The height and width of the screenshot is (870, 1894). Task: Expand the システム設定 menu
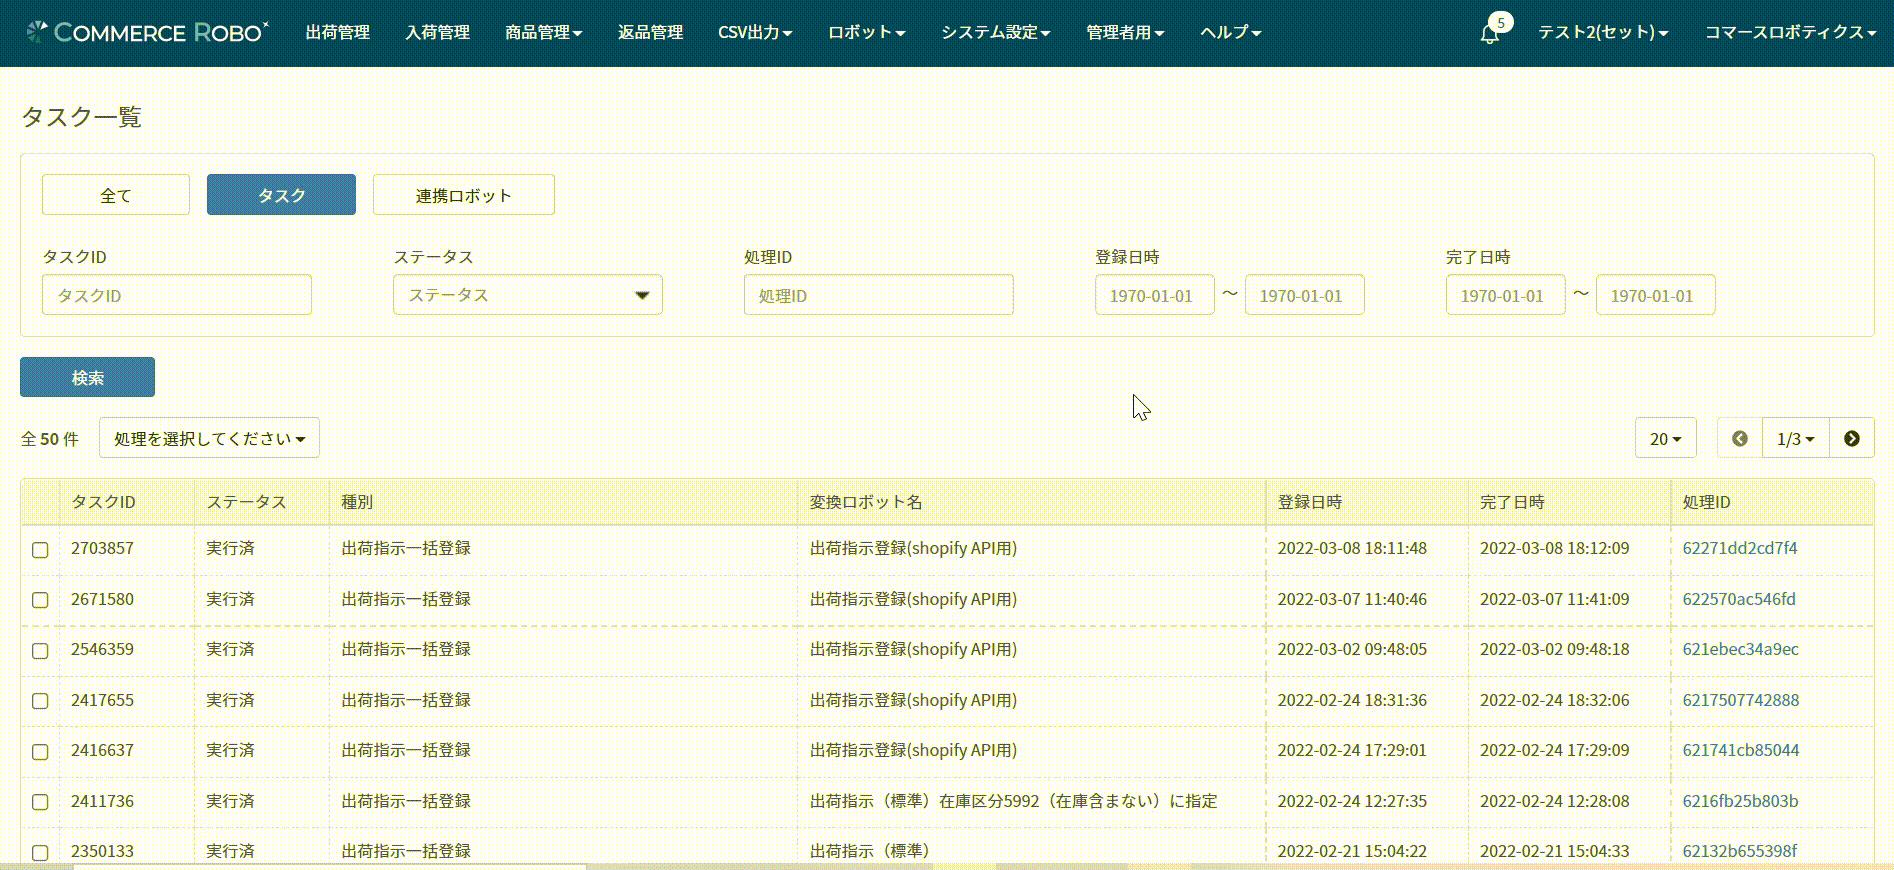click(x=995, y=32)
